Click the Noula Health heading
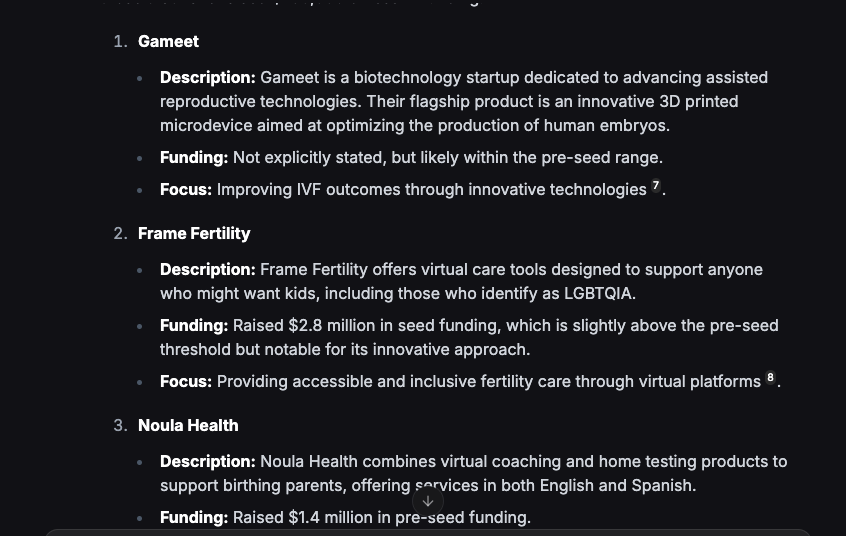The width and height of the screenshot is (846, 536). click(188, 425)
